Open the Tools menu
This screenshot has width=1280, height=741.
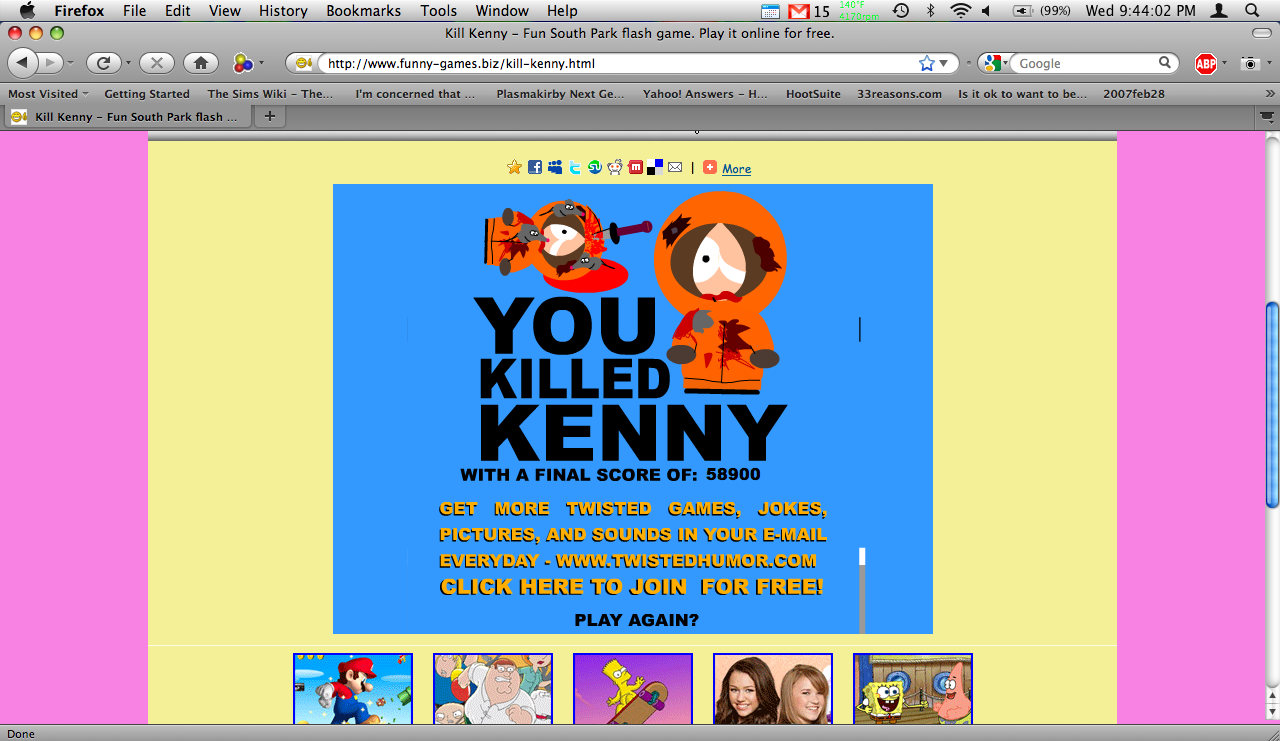438,11
